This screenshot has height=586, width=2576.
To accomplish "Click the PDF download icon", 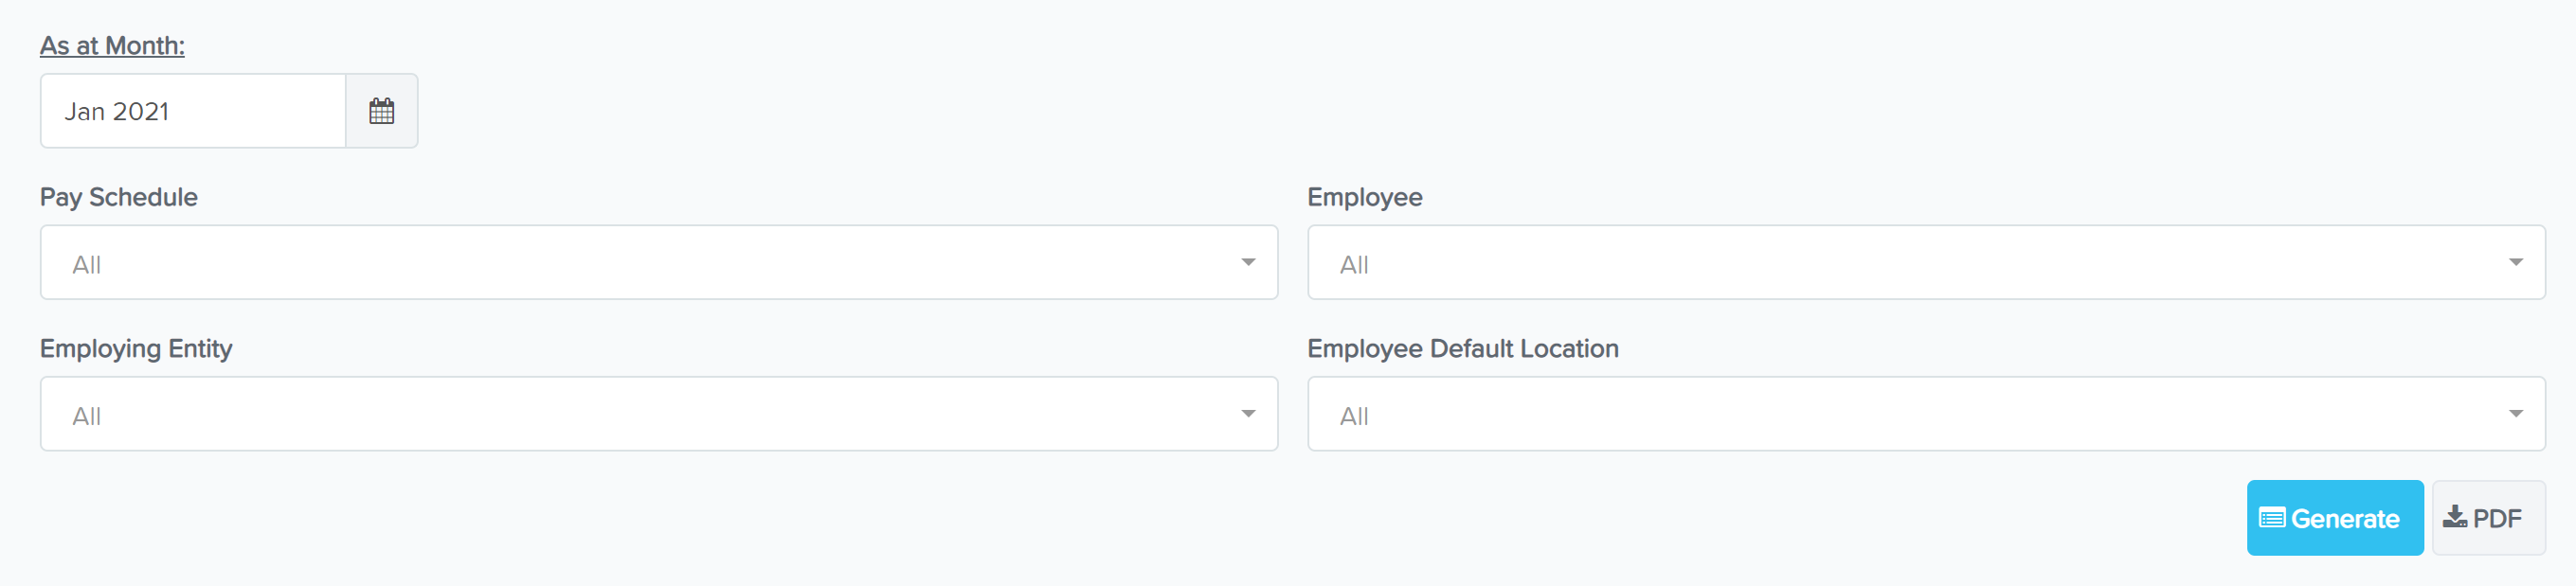I will [2454, 517].
